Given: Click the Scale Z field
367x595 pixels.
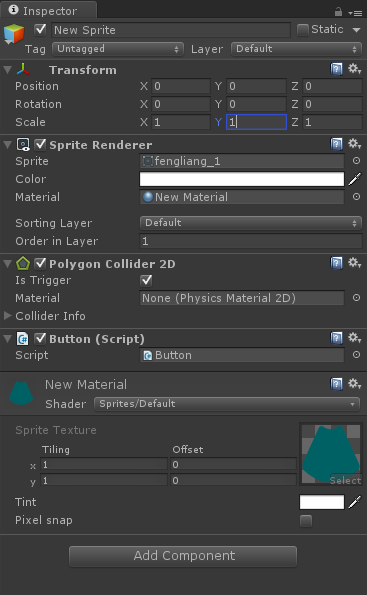Looking at the screenshot, I should 332,122.
